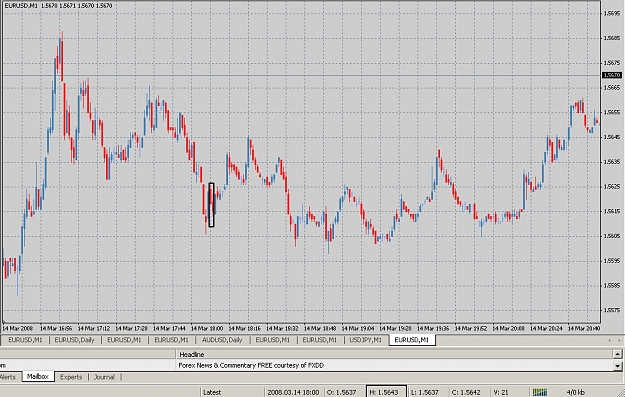Screen dimensions: 625x397
Task: Open the Alerts terminal tab
Action: [x=8, y=377]
